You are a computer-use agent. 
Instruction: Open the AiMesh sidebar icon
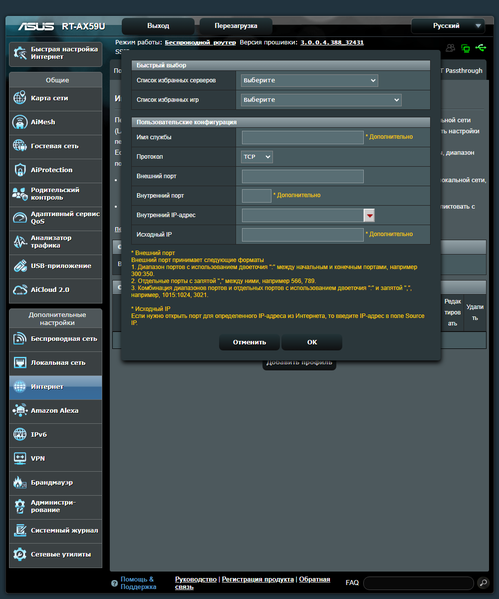pos(19,122)
